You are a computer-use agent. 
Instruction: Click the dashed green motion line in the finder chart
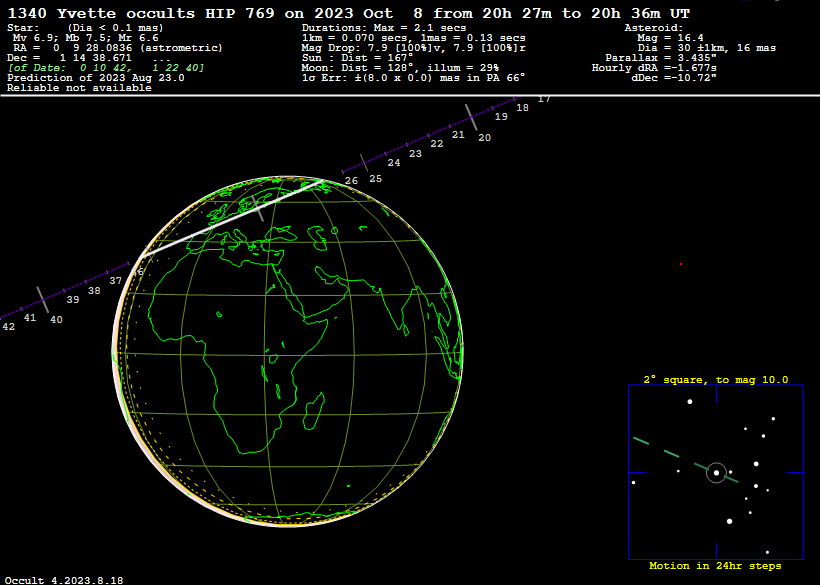point(686,460)
